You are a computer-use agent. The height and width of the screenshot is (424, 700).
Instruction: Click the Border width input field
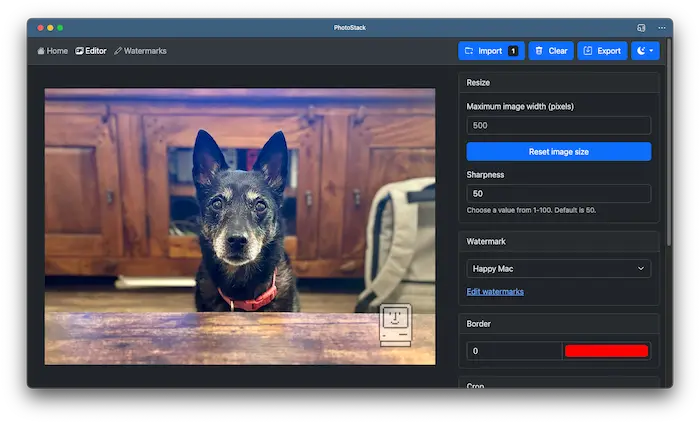click(x=514, y=351)
